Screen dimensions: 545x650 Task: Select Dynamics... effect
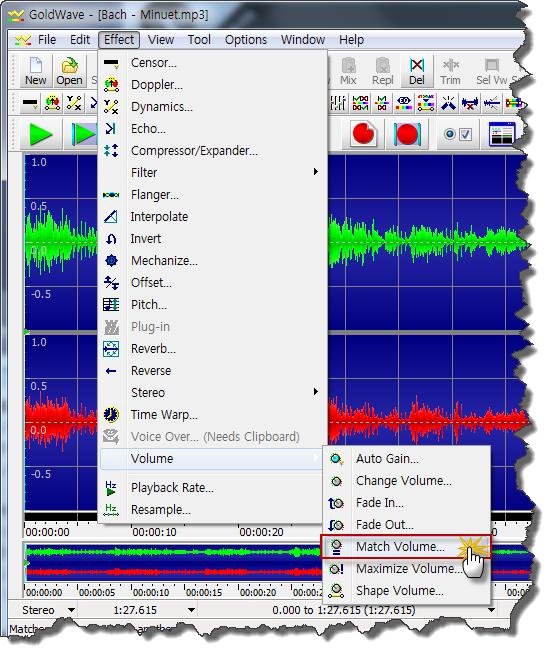tap(212, 107)
